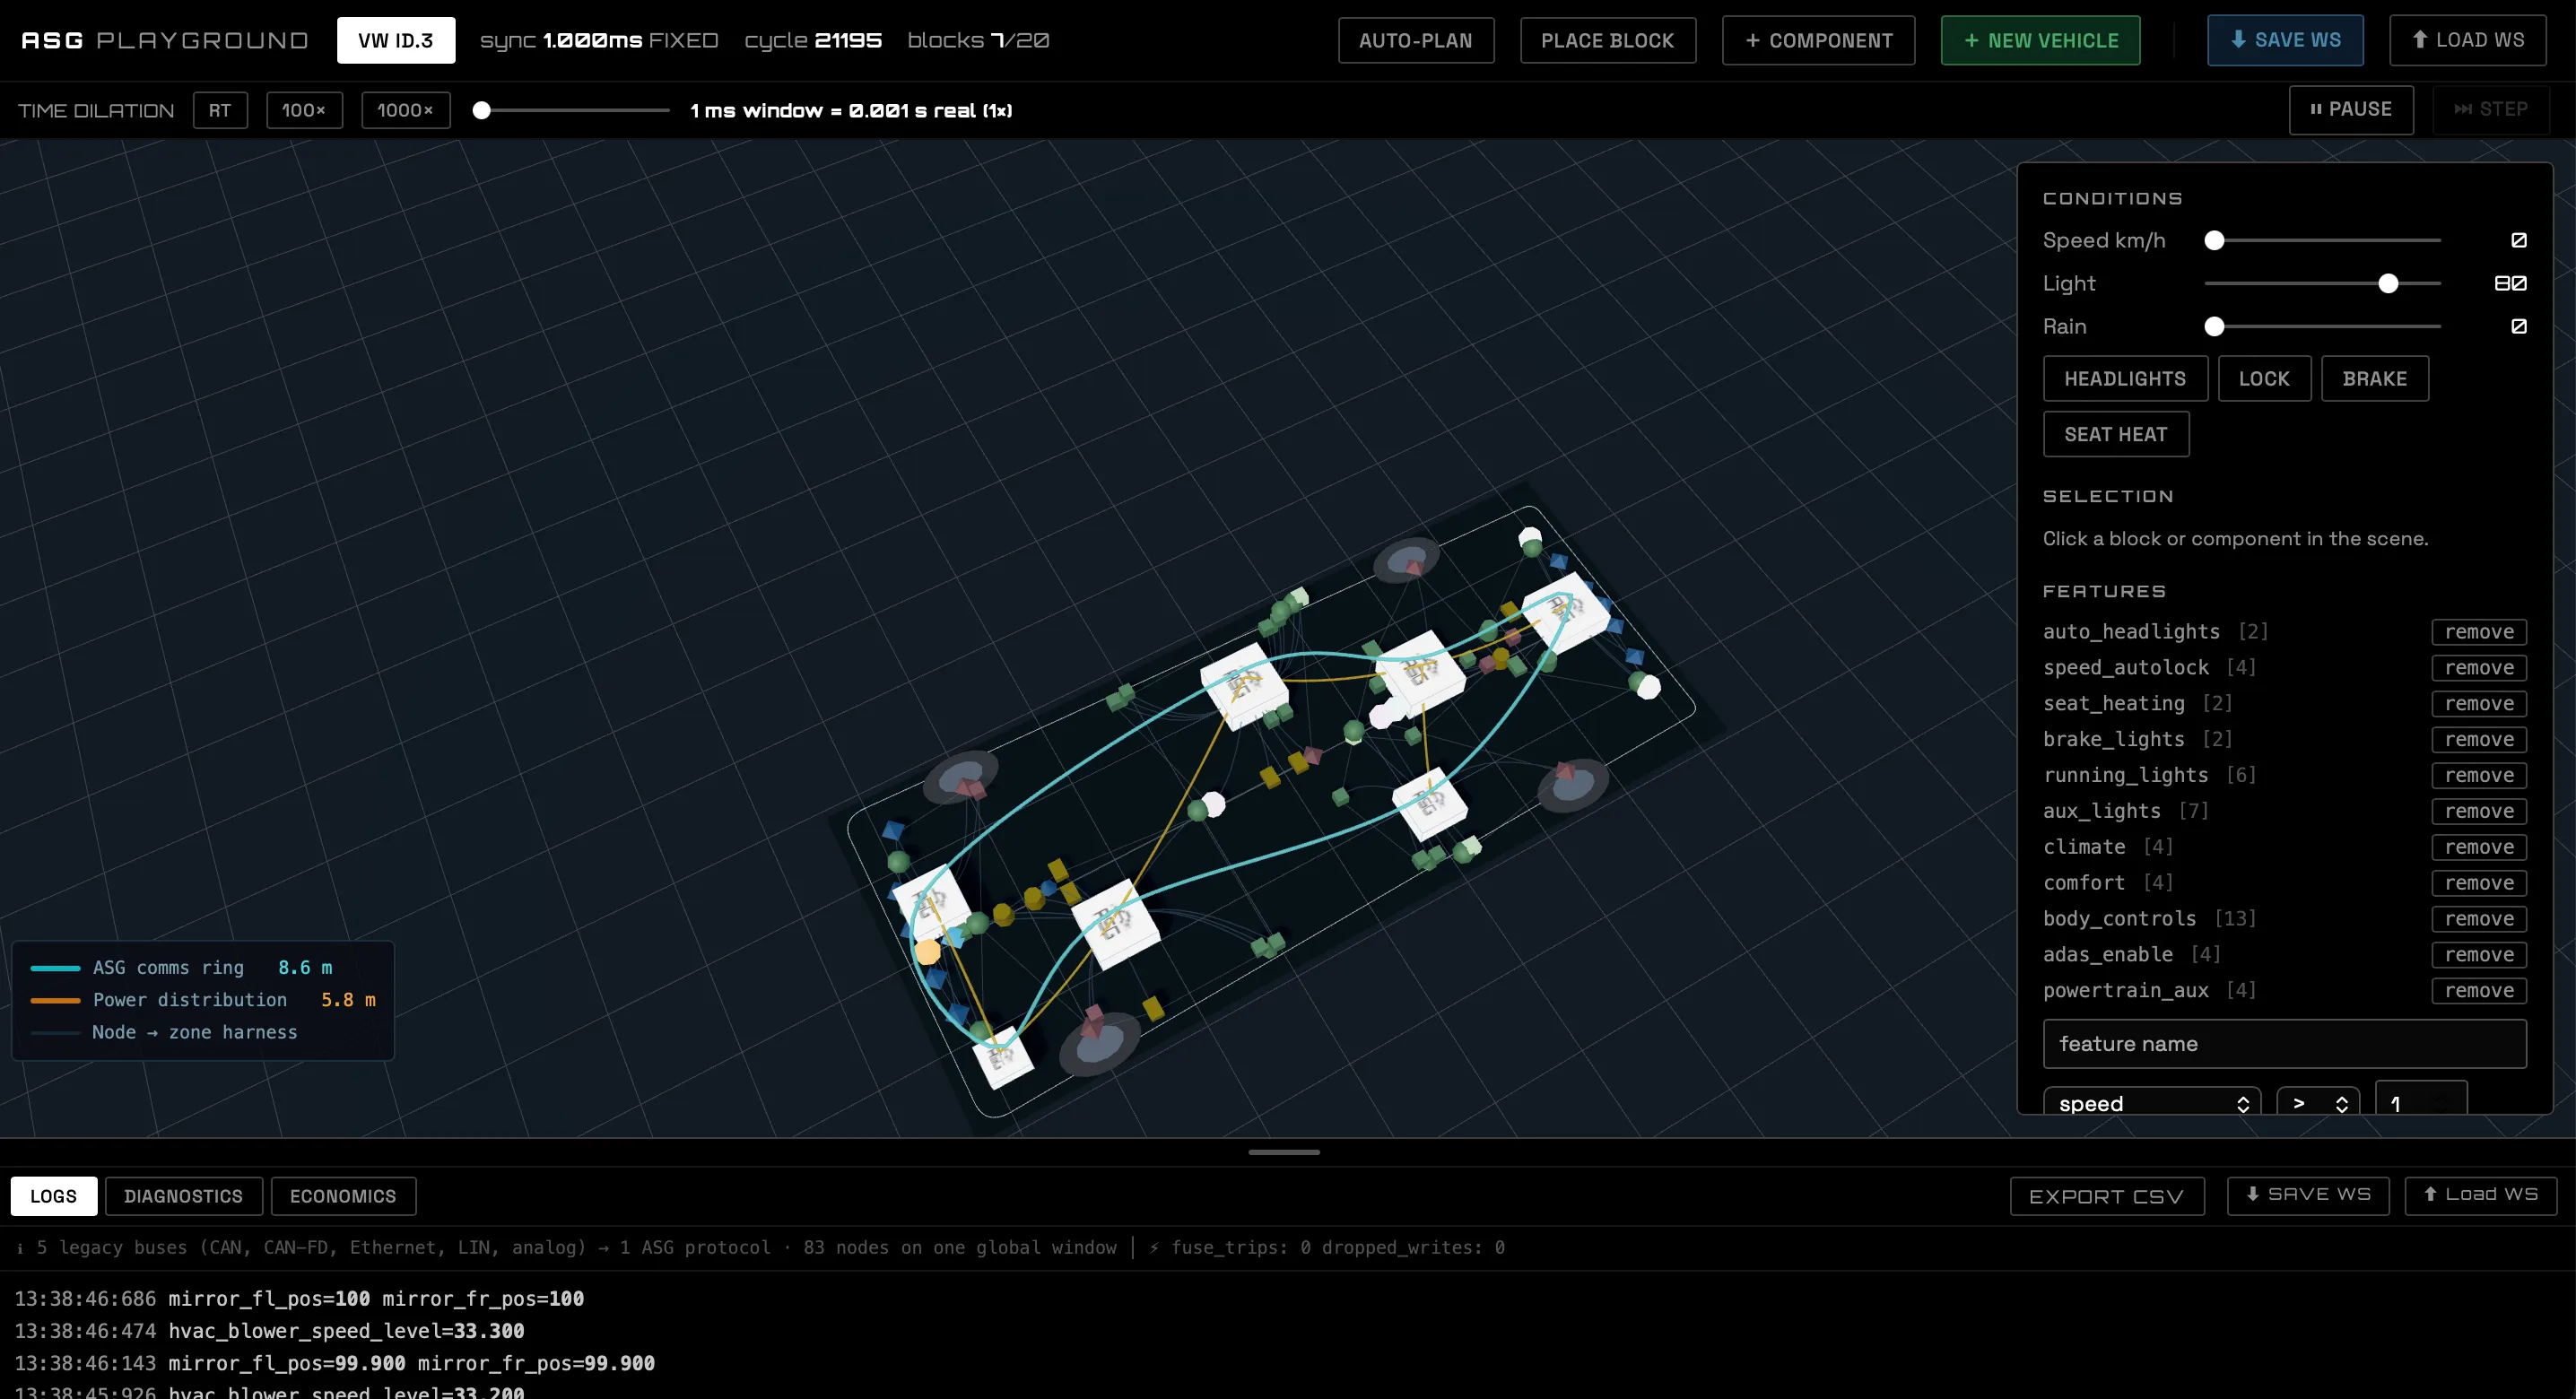Toggle the SEAT HEAT condition
The width and height of the screenshot is (2576, 1399).
pos(2116,434)
